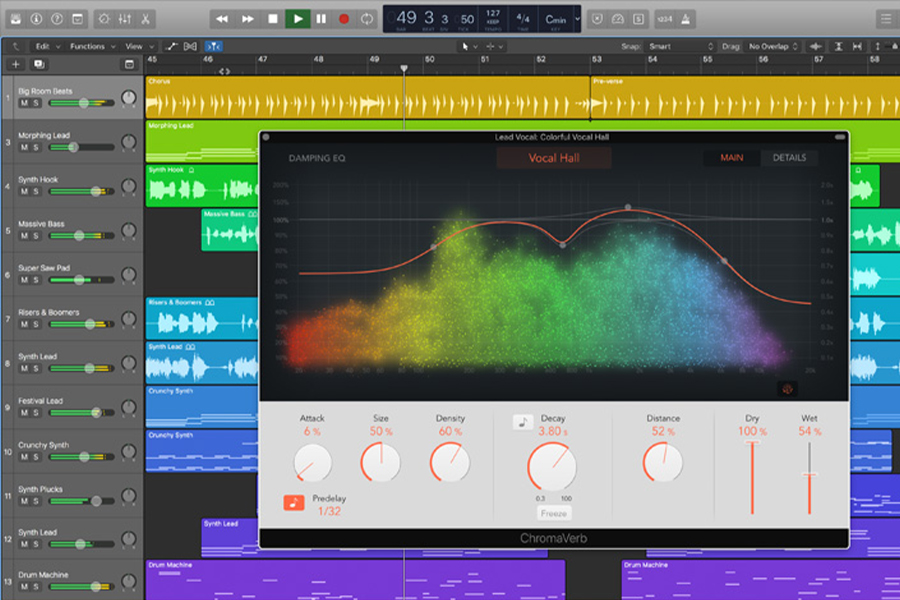900x600 pixels.
Task: Open the Smart Controls dial icon
Action: [x=104, y=19]
